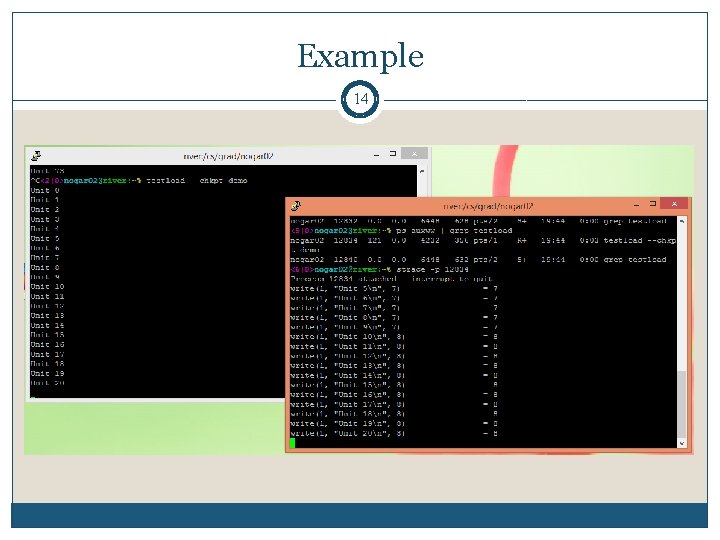
Task: Click 'Unit 5' line in back terminal
Action: (x=45, y=238)
